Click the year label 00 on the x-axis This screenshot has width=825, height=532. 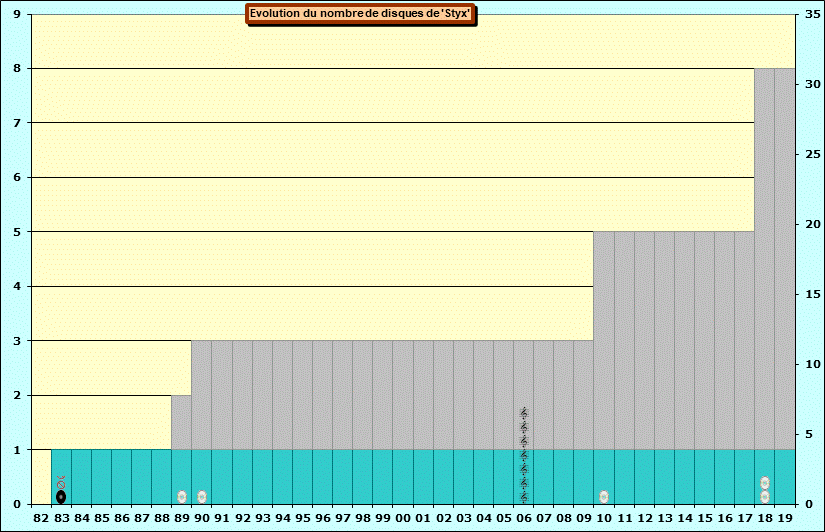[x=403, y=518]
